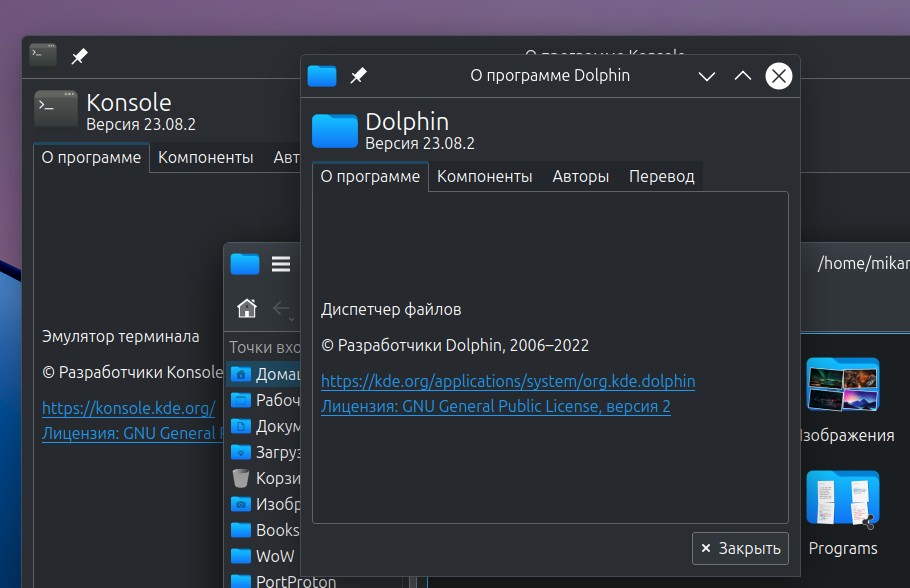
Task: Switch to О программе tab in Dolphin dialog
Action: coord(370,176)
